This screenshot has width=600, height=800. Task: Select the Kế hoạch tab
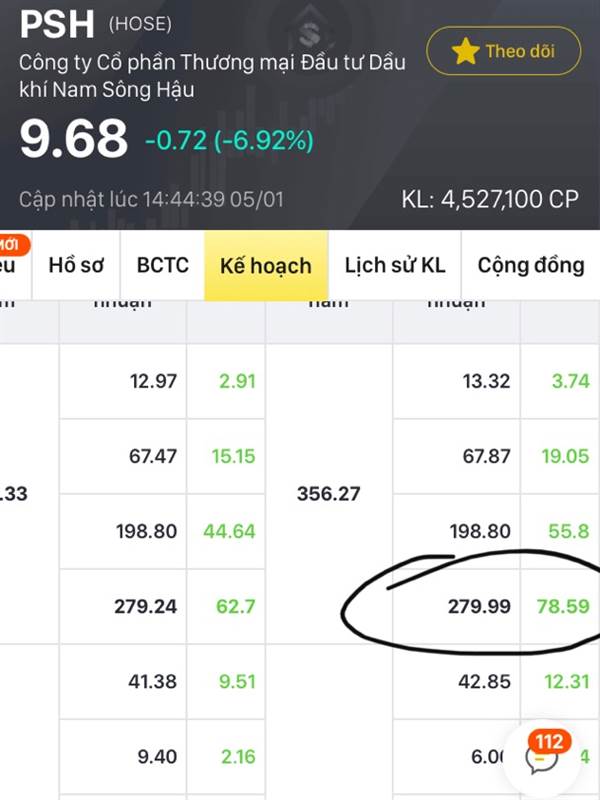pyautogui.click(x=266, y=265)
